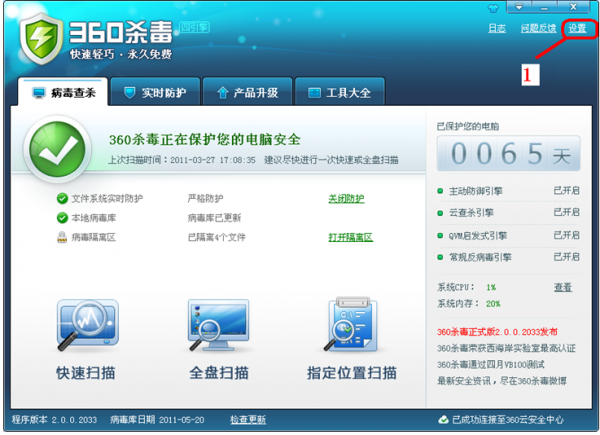Image resolution: width=600 pixels, height=435 pixels.
Task: Click the 主动防御引擎 green status dot
Action: (440, 191)
